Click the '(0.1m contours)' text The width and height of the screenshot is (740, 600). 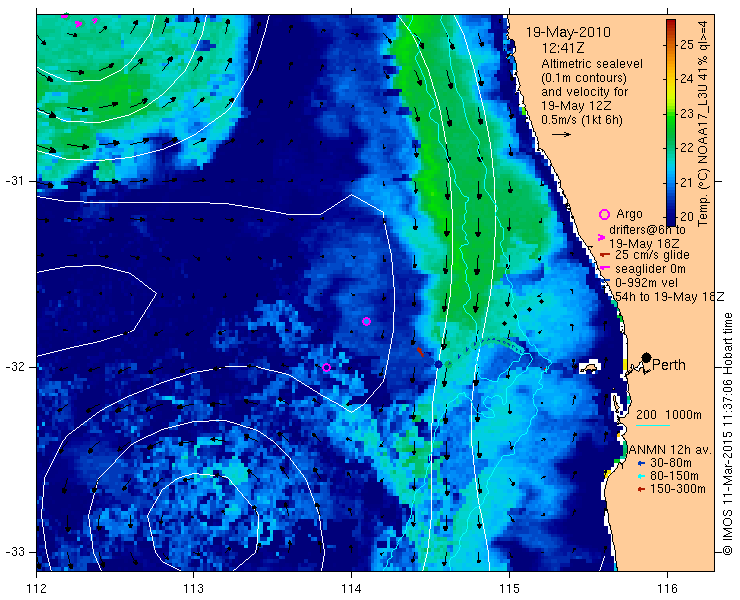click(x=584, y=77)
